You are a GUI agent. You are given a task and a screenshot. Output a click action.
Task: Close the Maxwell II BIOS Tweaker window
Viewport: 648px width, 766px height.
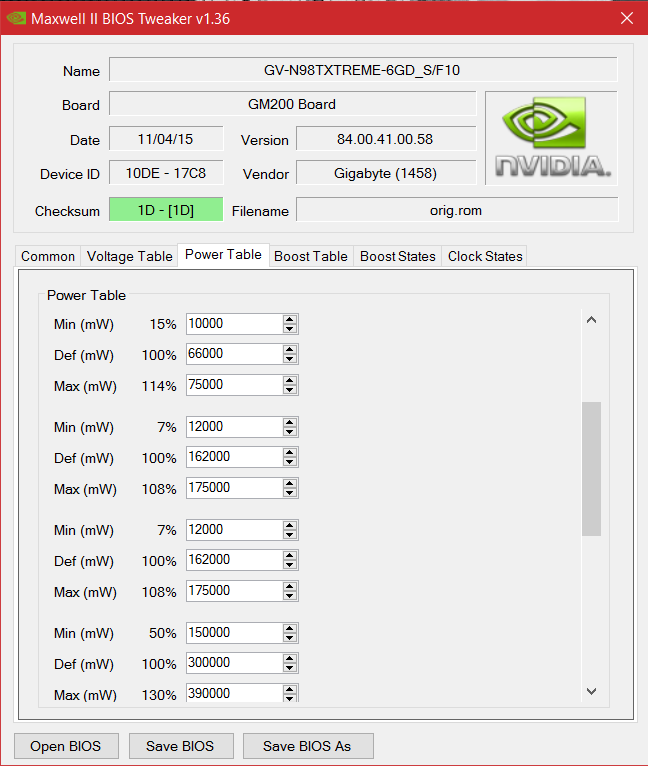(627, 19)
